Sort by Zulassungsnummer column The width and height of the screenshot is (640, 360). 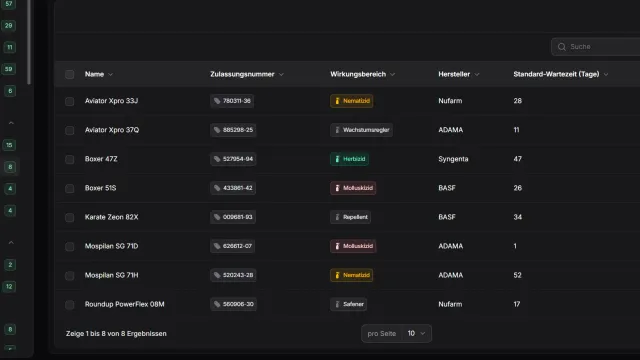pos(247,74)
